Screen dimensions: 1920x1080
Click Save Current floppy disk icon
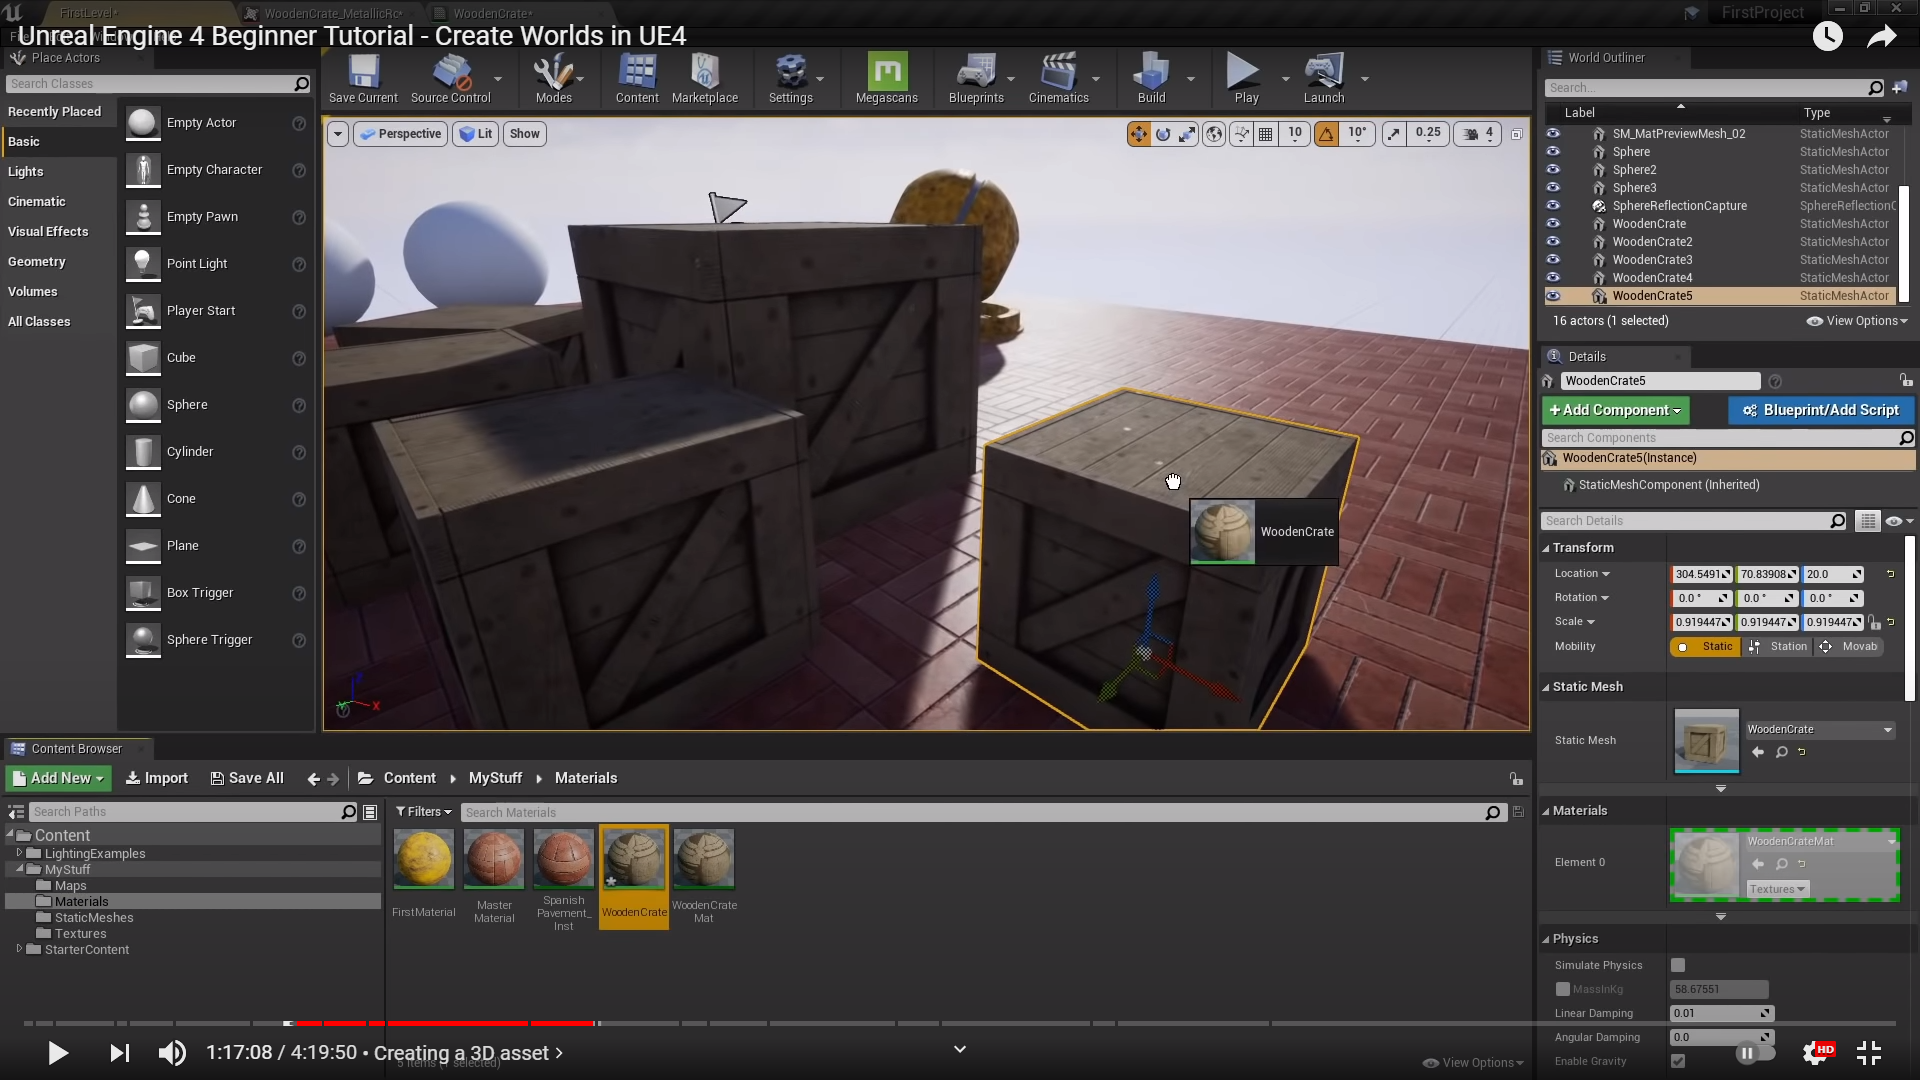click(363, 73)
